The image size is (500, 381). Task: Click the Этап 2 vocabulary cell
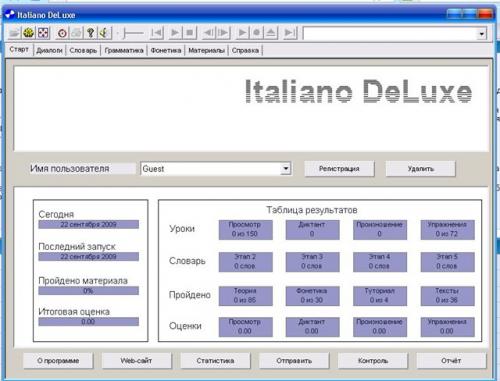(245, 262)
